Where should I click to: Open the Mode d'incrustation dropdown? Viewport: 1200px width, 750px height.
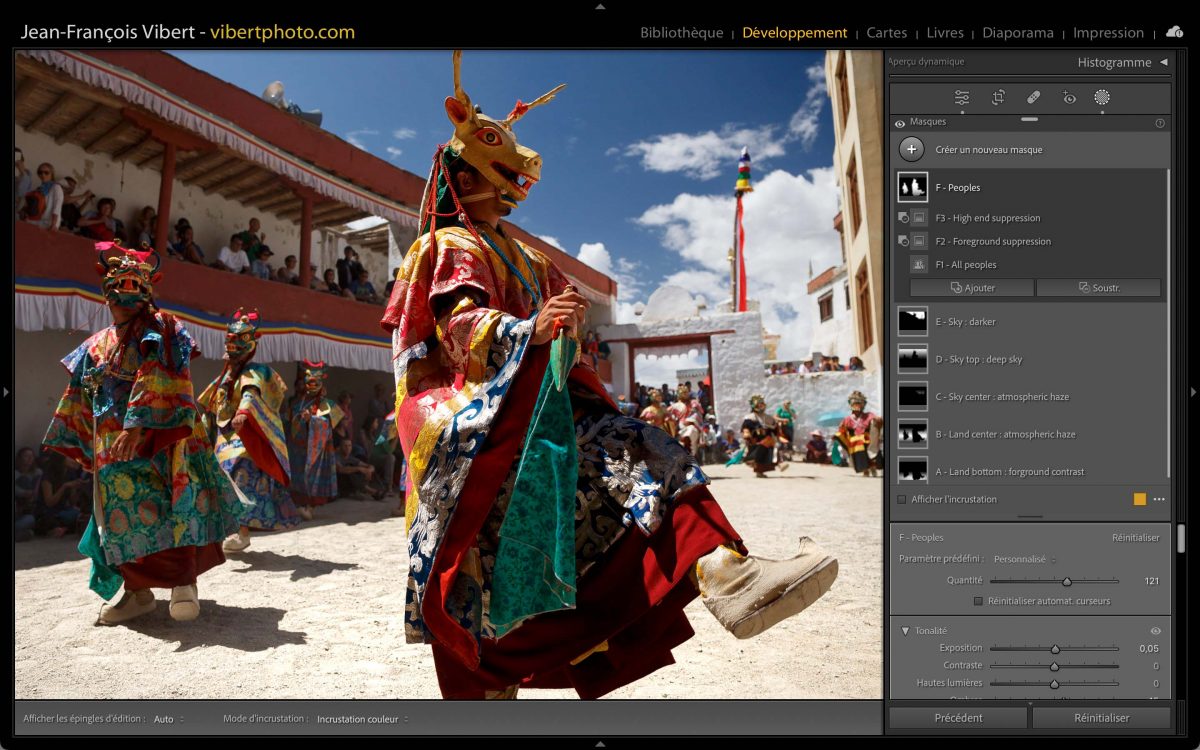362,719
